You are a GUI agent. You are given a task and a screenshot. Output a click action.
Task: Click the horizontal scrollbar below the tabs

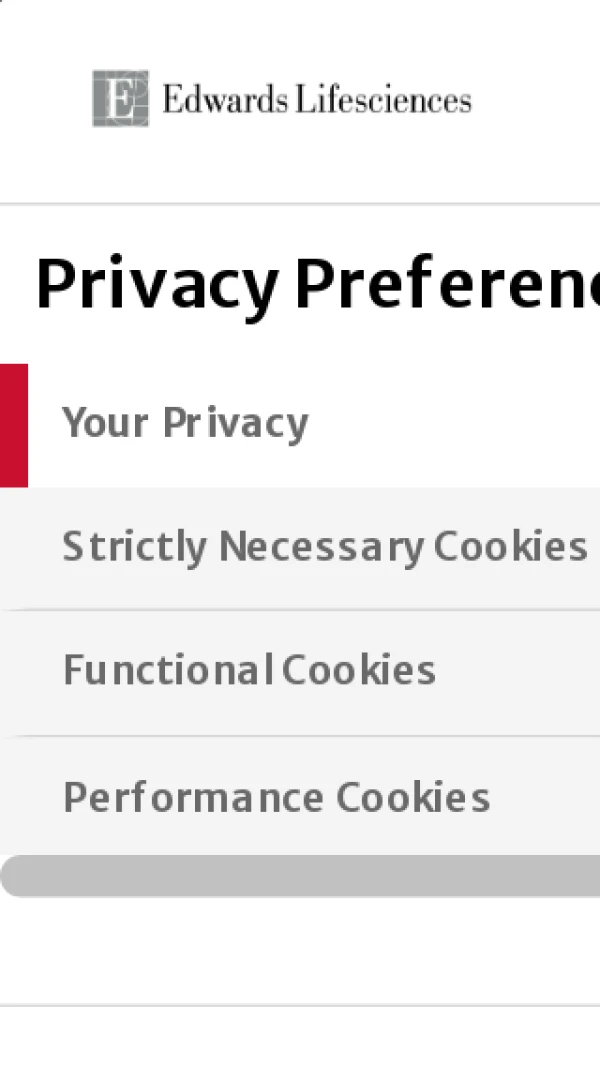300,876
